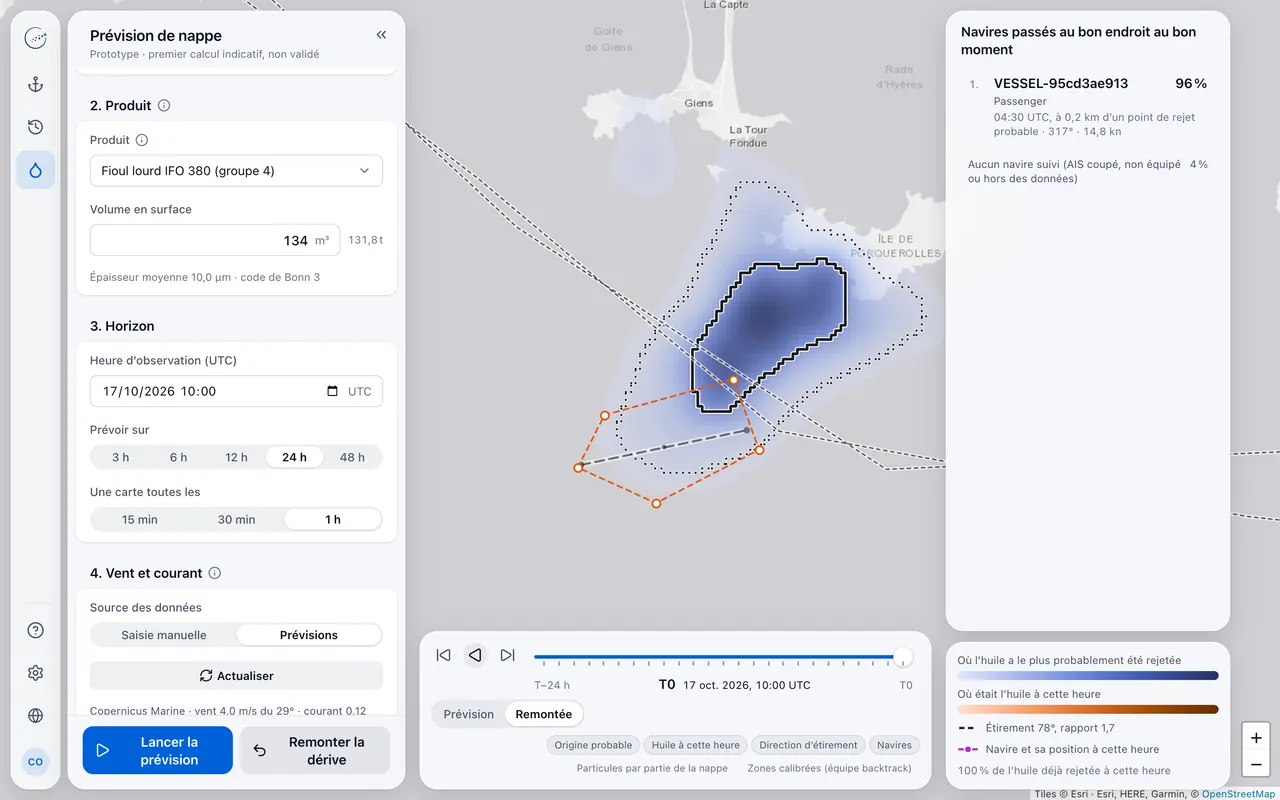Select the Remontée timeline tab
The image size is (1280, 800).
click(544, 714)
